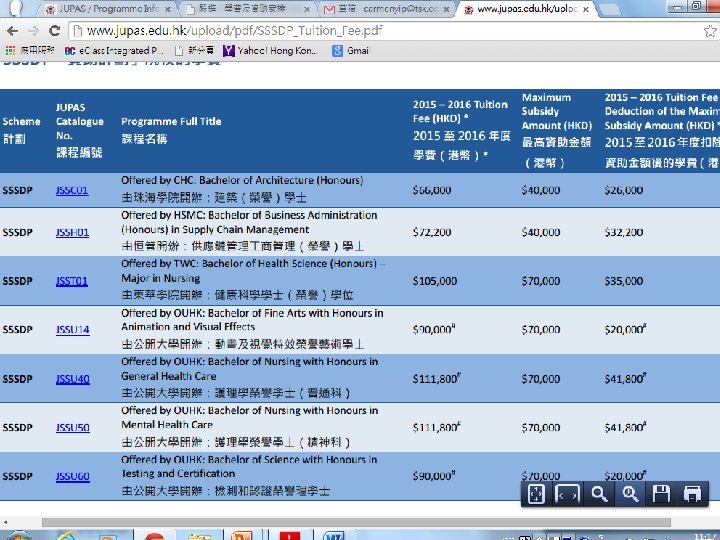The image size is (720, 540).
Task: Open the JSST01 catalogue link
Action: pyautogui.click(x=72, y=281)
